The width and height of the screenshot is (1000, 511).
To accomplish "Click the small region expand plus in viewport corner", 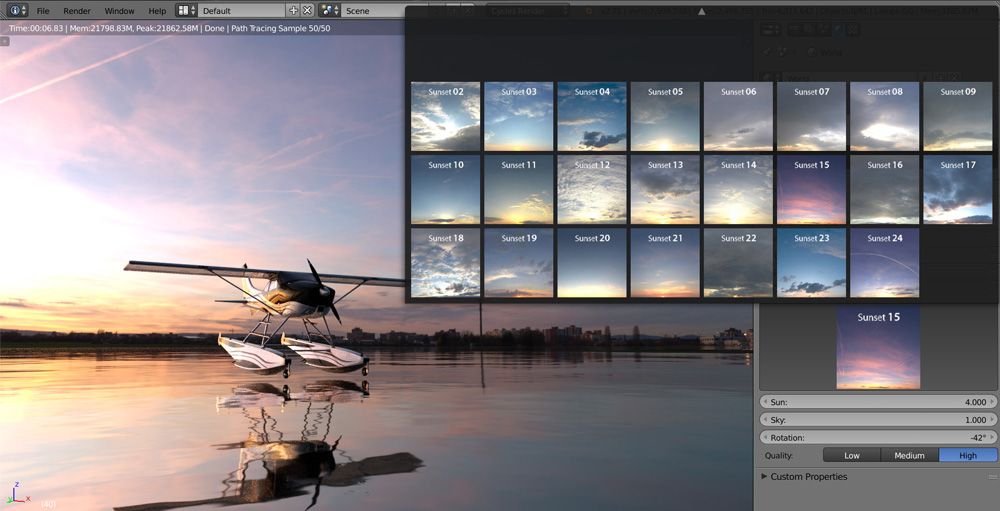I will (4, 41).
